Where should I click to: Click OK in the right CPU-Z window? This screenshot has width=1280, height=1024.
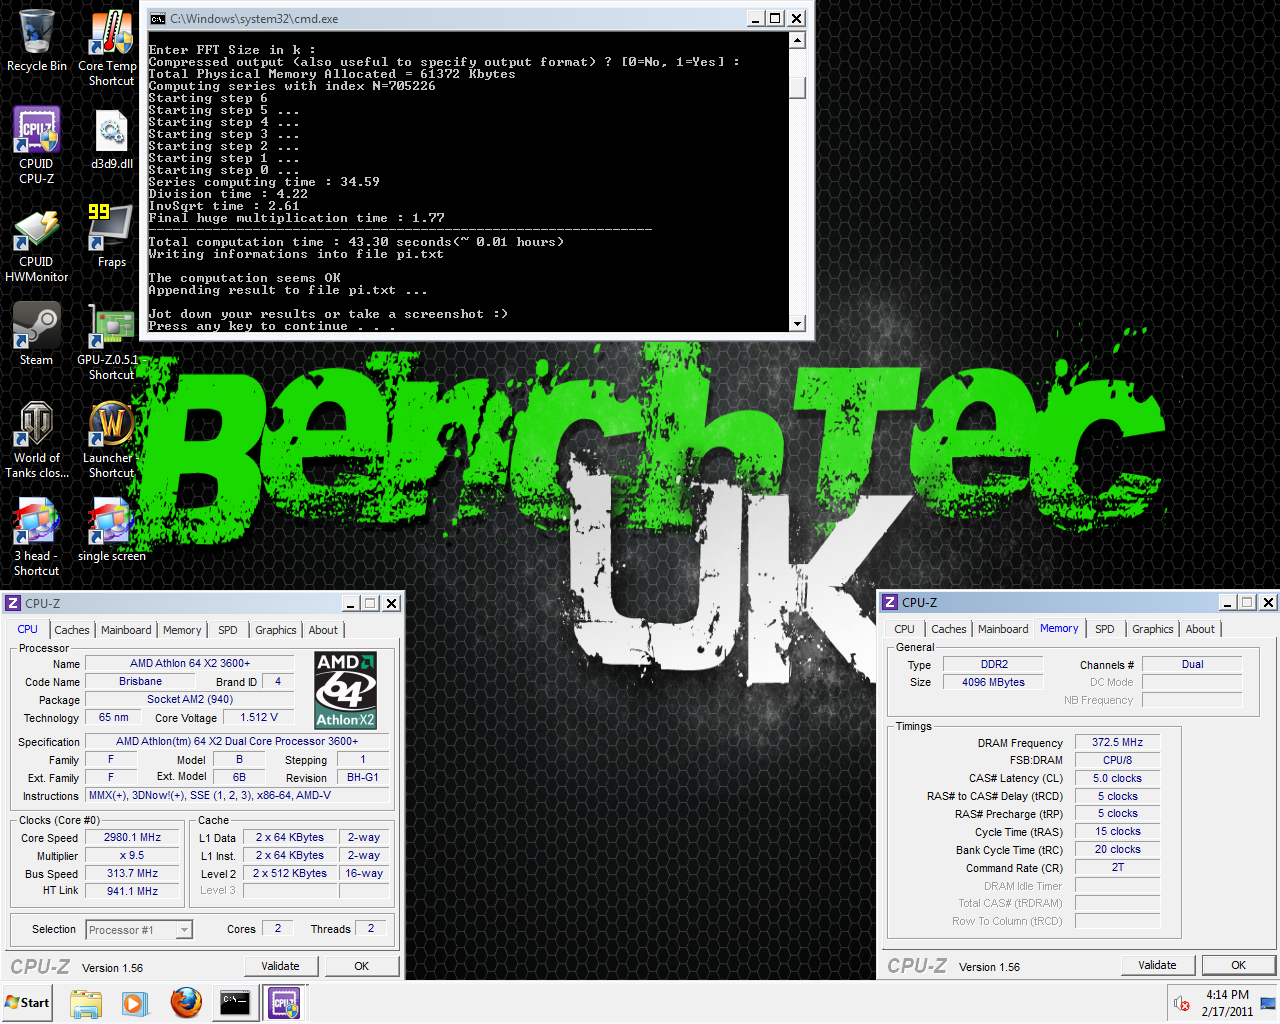click(x=1239, y=965)
